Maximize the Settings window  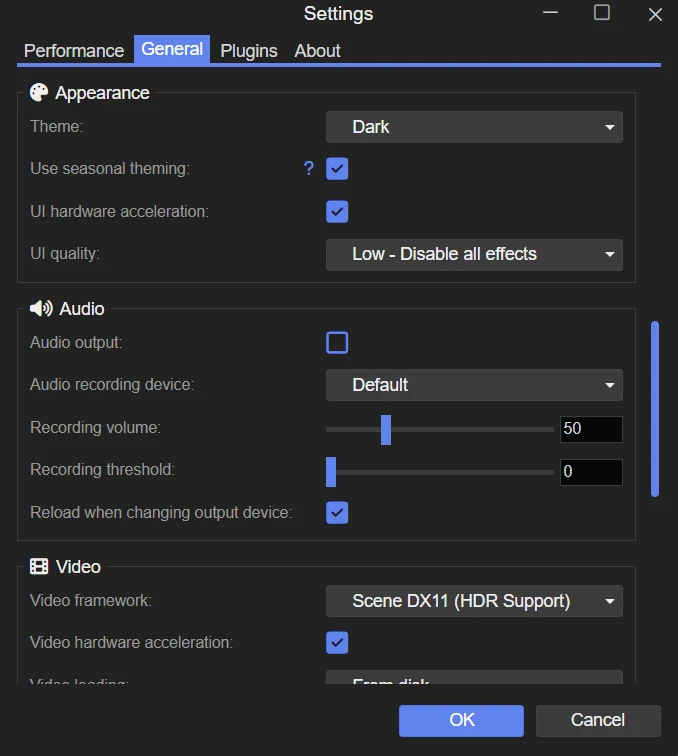coord(601,13)
